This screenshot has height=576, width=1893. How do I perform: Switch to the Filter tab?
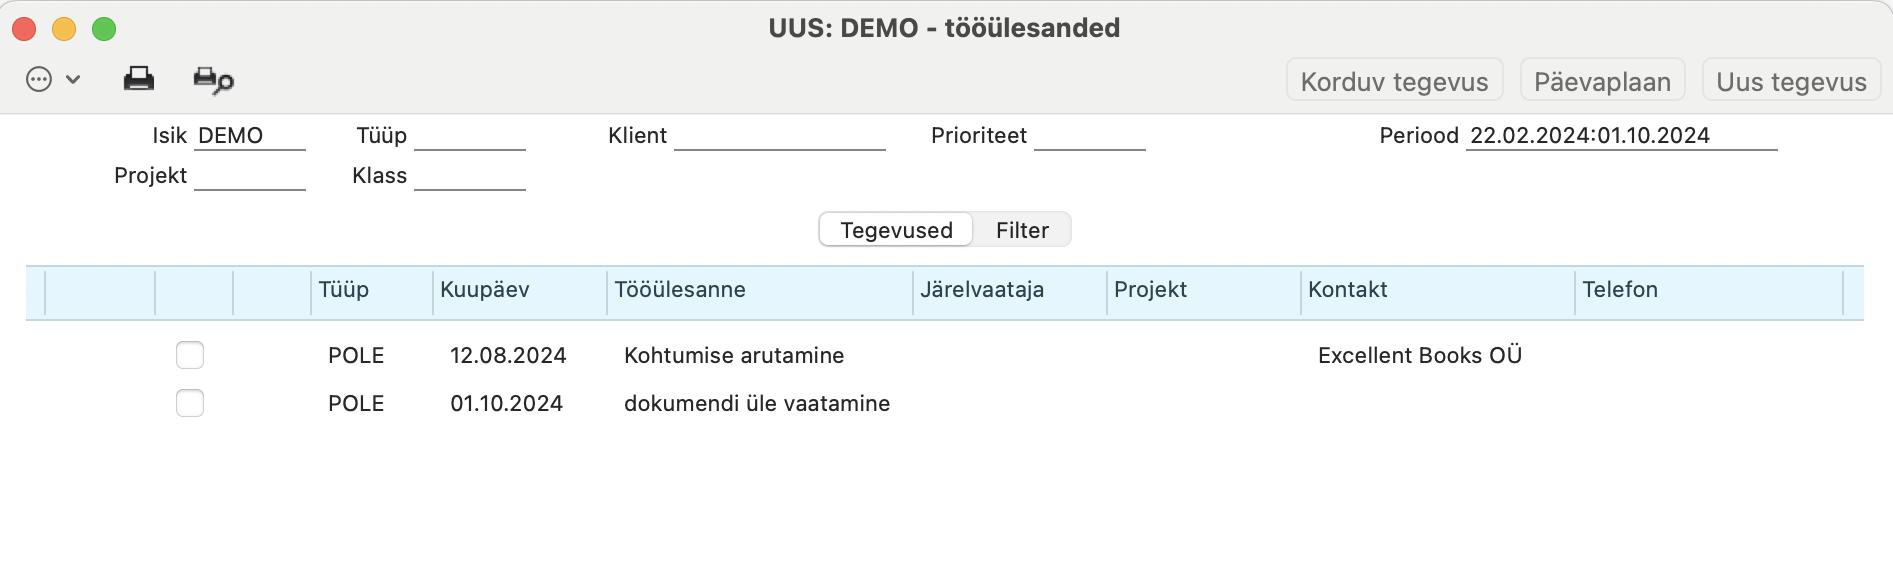[1022, 230]
